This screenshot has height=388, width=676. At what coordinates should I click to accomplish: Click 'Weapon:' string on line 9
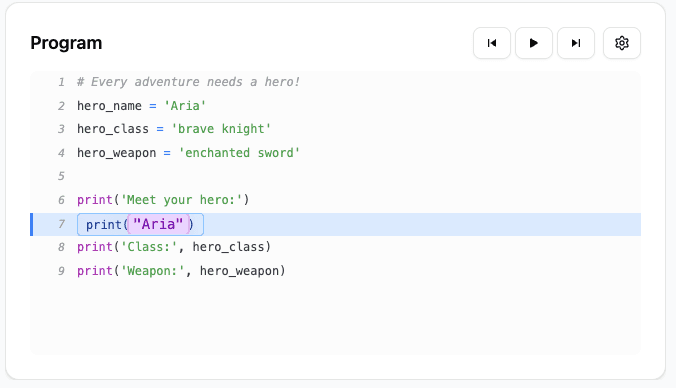pos(152,271)
